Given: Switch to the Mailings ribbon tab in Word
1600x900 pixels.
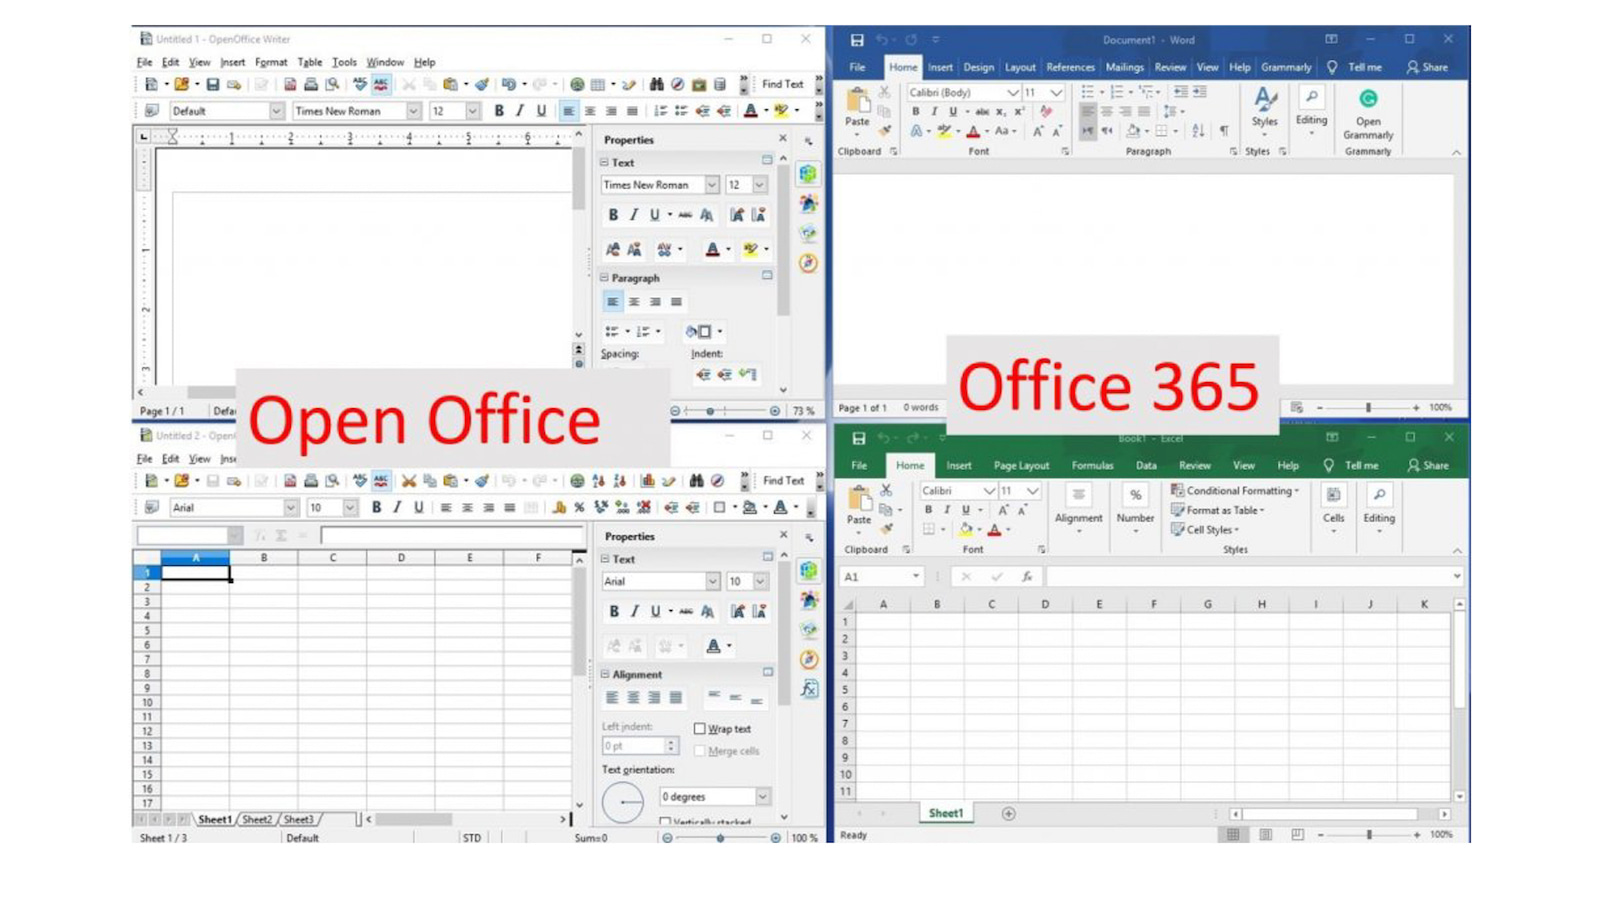Looking at the screenshot, I should click(1124, 67).
